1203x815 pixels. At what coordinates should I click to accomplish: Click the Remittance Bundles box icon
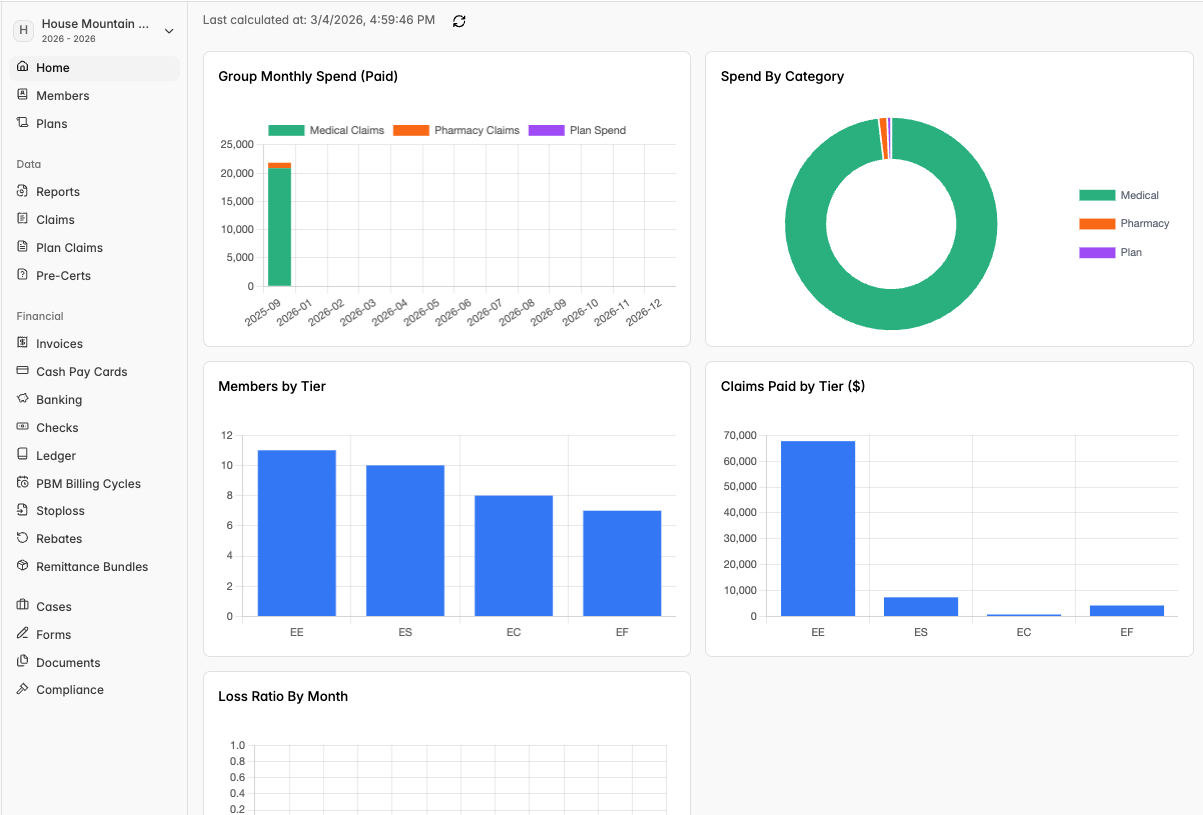click(23, 566)
